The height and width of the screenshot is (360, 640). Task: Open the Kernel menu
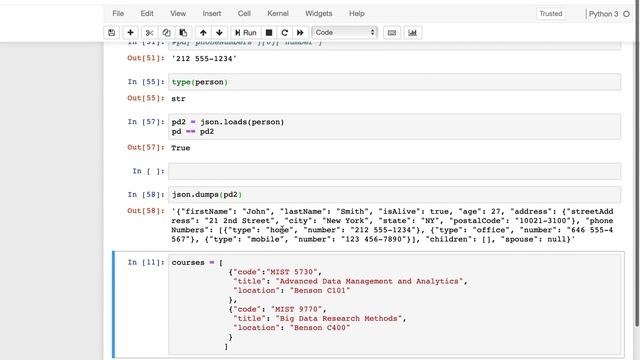click(x=278, y=13)
